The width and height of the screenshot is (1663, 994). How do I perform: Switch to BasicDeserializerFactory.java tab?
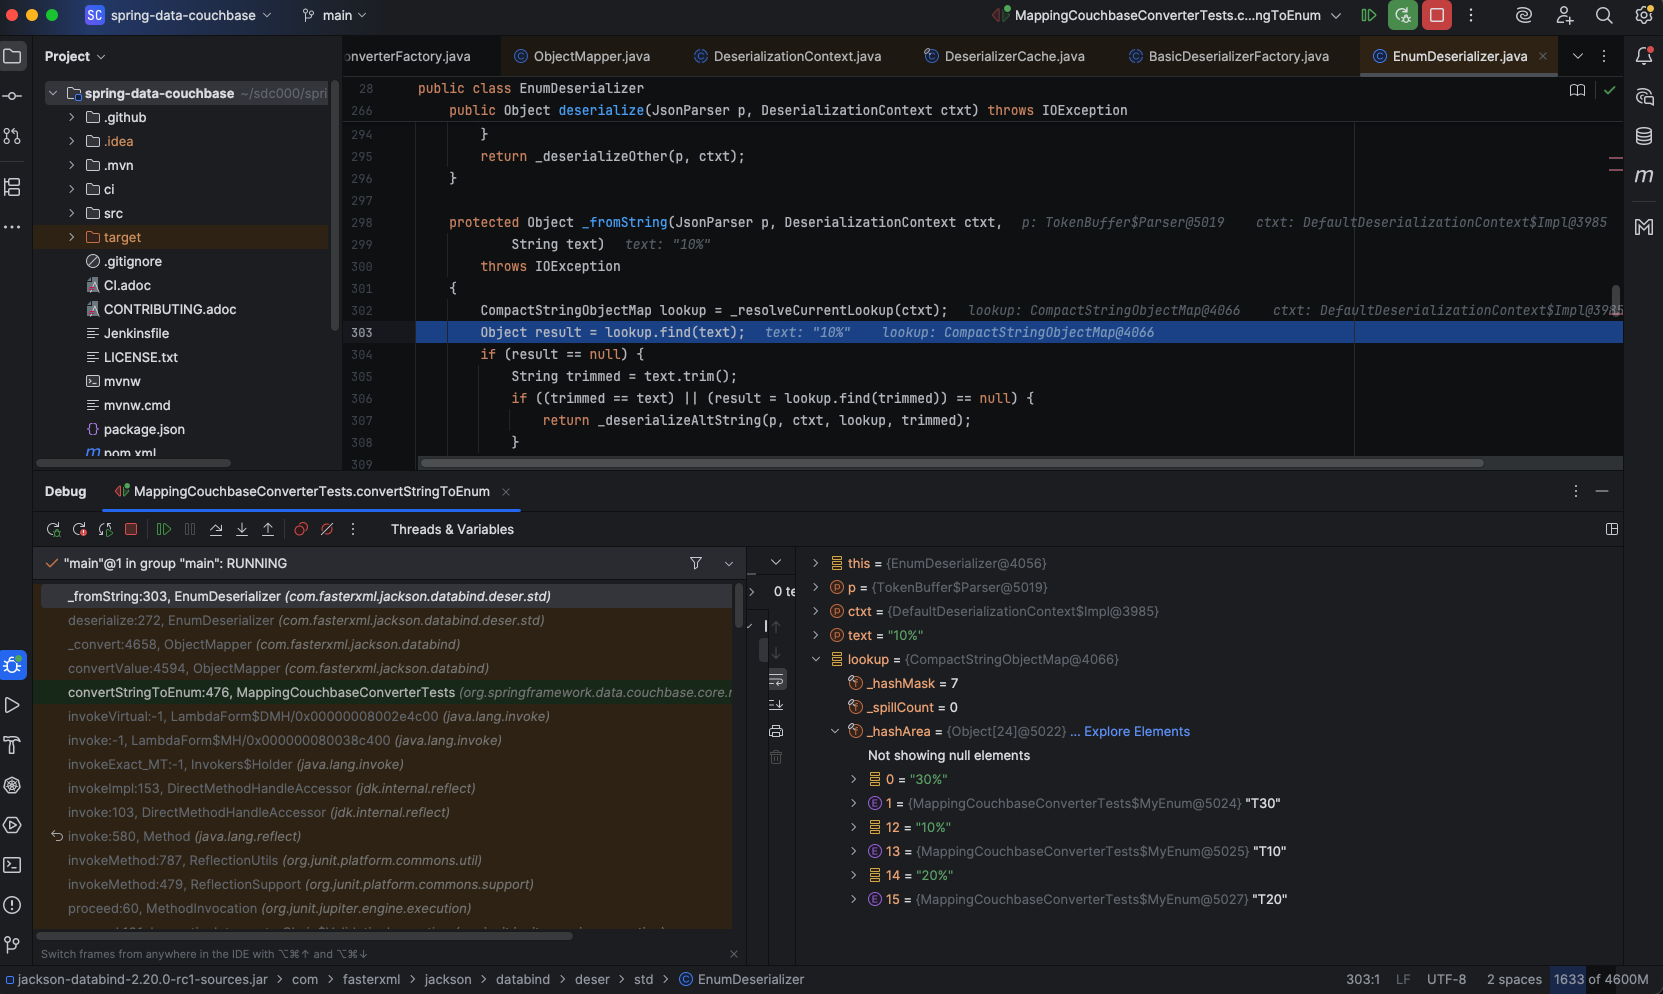(1228, 56)
